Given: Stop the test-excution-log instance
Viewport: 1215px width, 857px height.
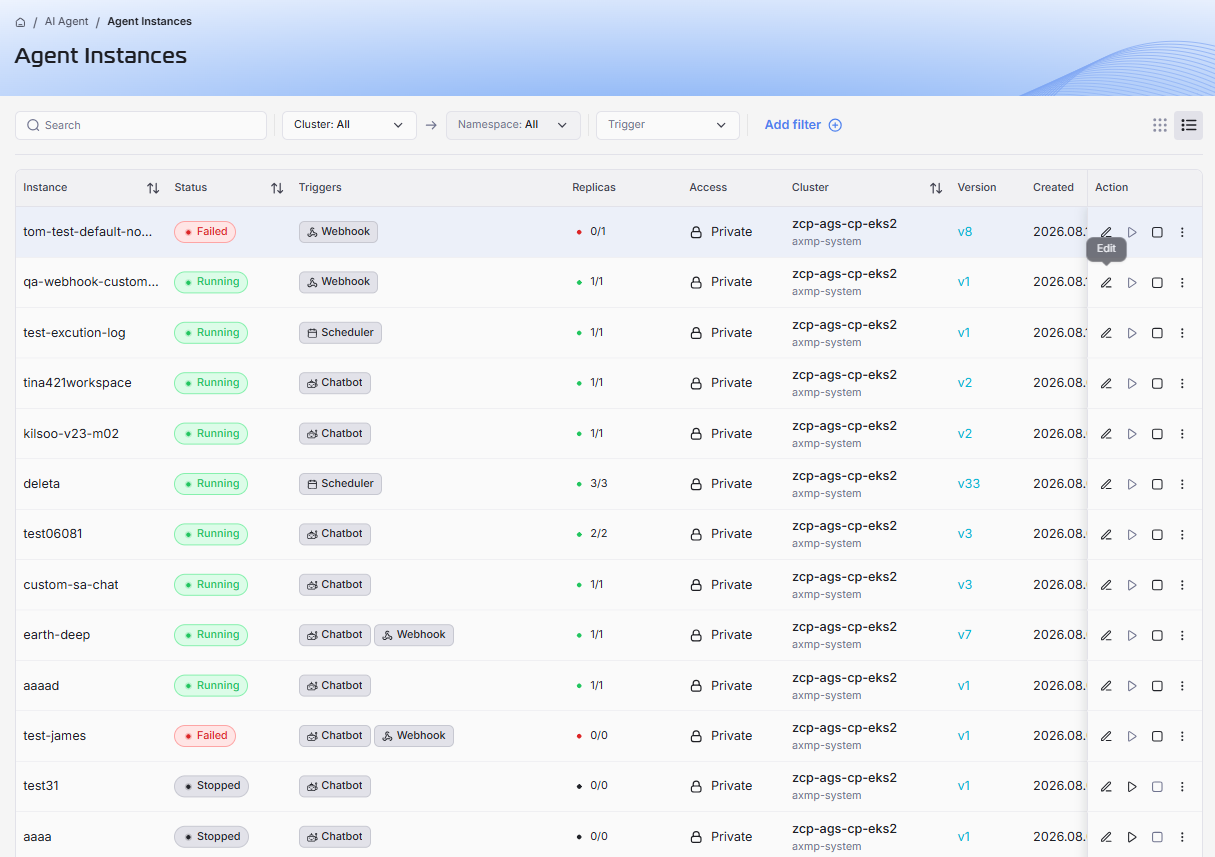Looking at the screenshot, I should coord(1157,333).
